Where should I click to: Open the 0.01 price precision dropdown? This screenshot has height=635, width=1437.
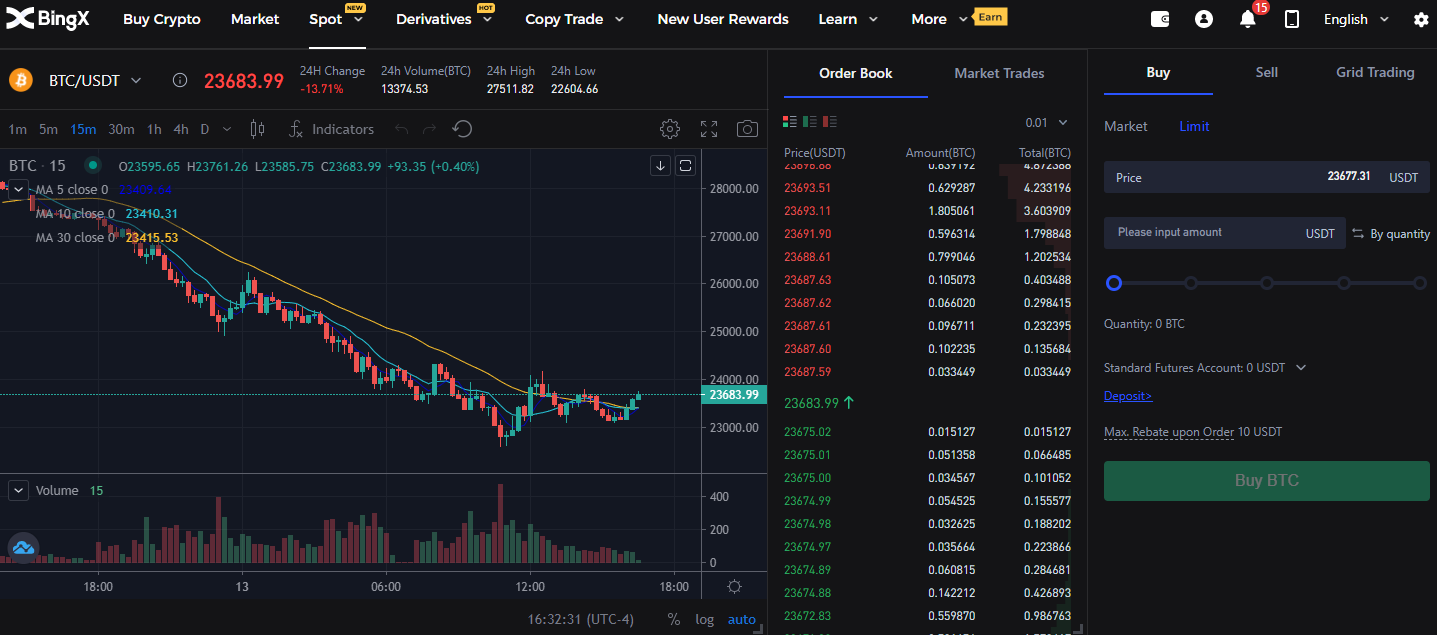click(1047, 122)
